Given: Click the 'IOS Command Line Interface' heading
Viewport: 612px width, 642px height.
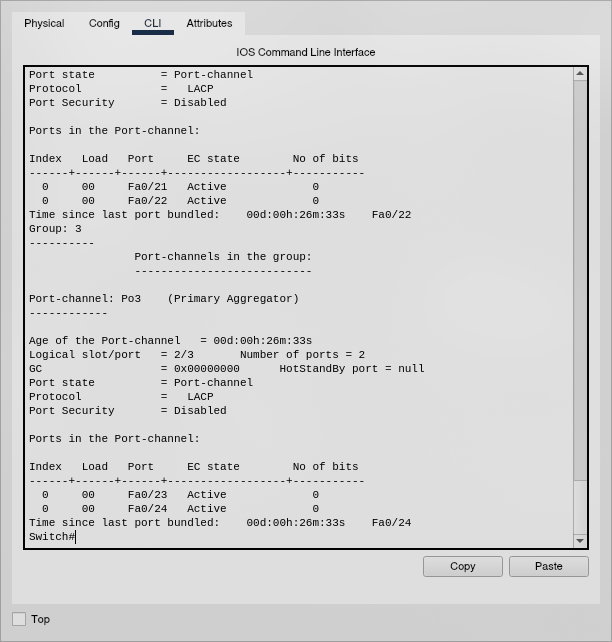Looking at the screenshot, I should (306, 52).
